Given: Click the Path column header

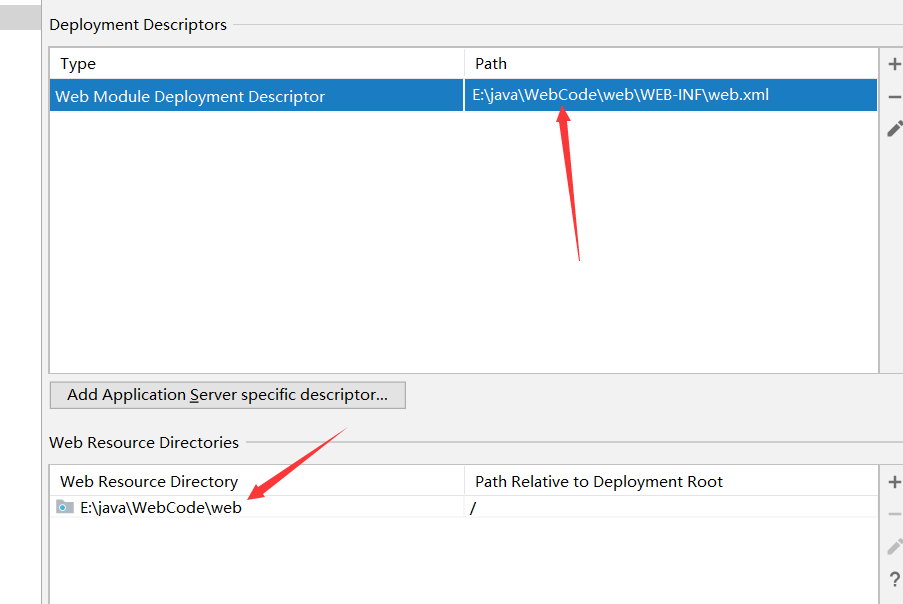Looking at the screenshot, I should pyautogui.click(x=671, y=63).
